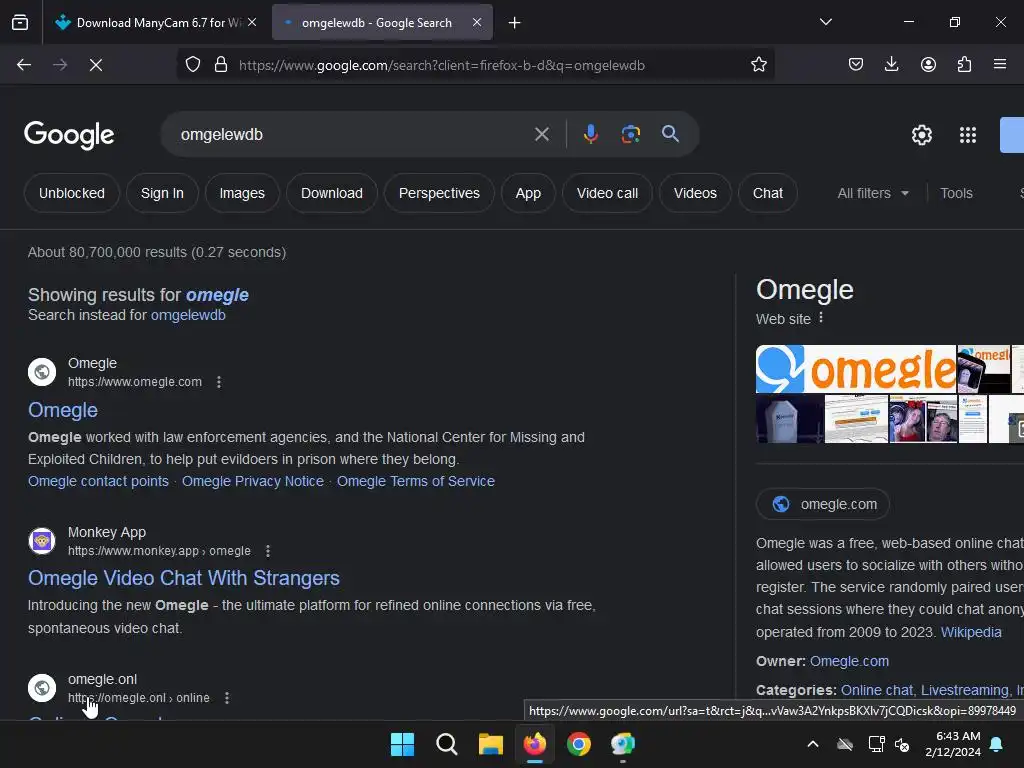Apply the Video call filter
Image resolution: width=1024 pixels, height=768 pixels.
tap(607, 193)
